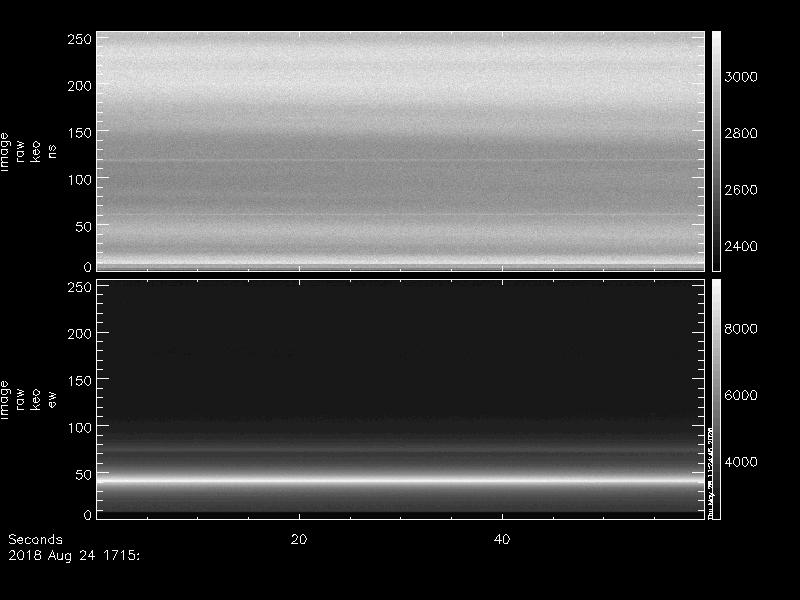Viewport: 800px width, 600px height.
Task: Click the 150 tick label of ns plot
Action: pyautogui.click(x=80, y=133)
